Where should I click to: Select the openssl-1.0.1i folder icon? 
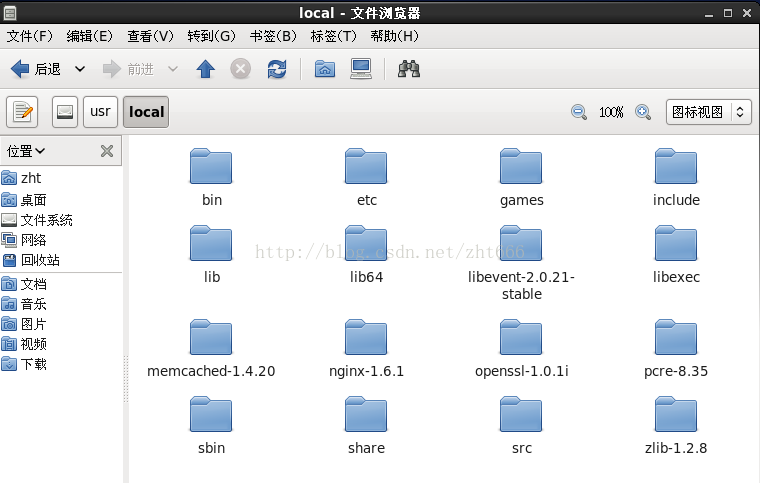(521, 337)
